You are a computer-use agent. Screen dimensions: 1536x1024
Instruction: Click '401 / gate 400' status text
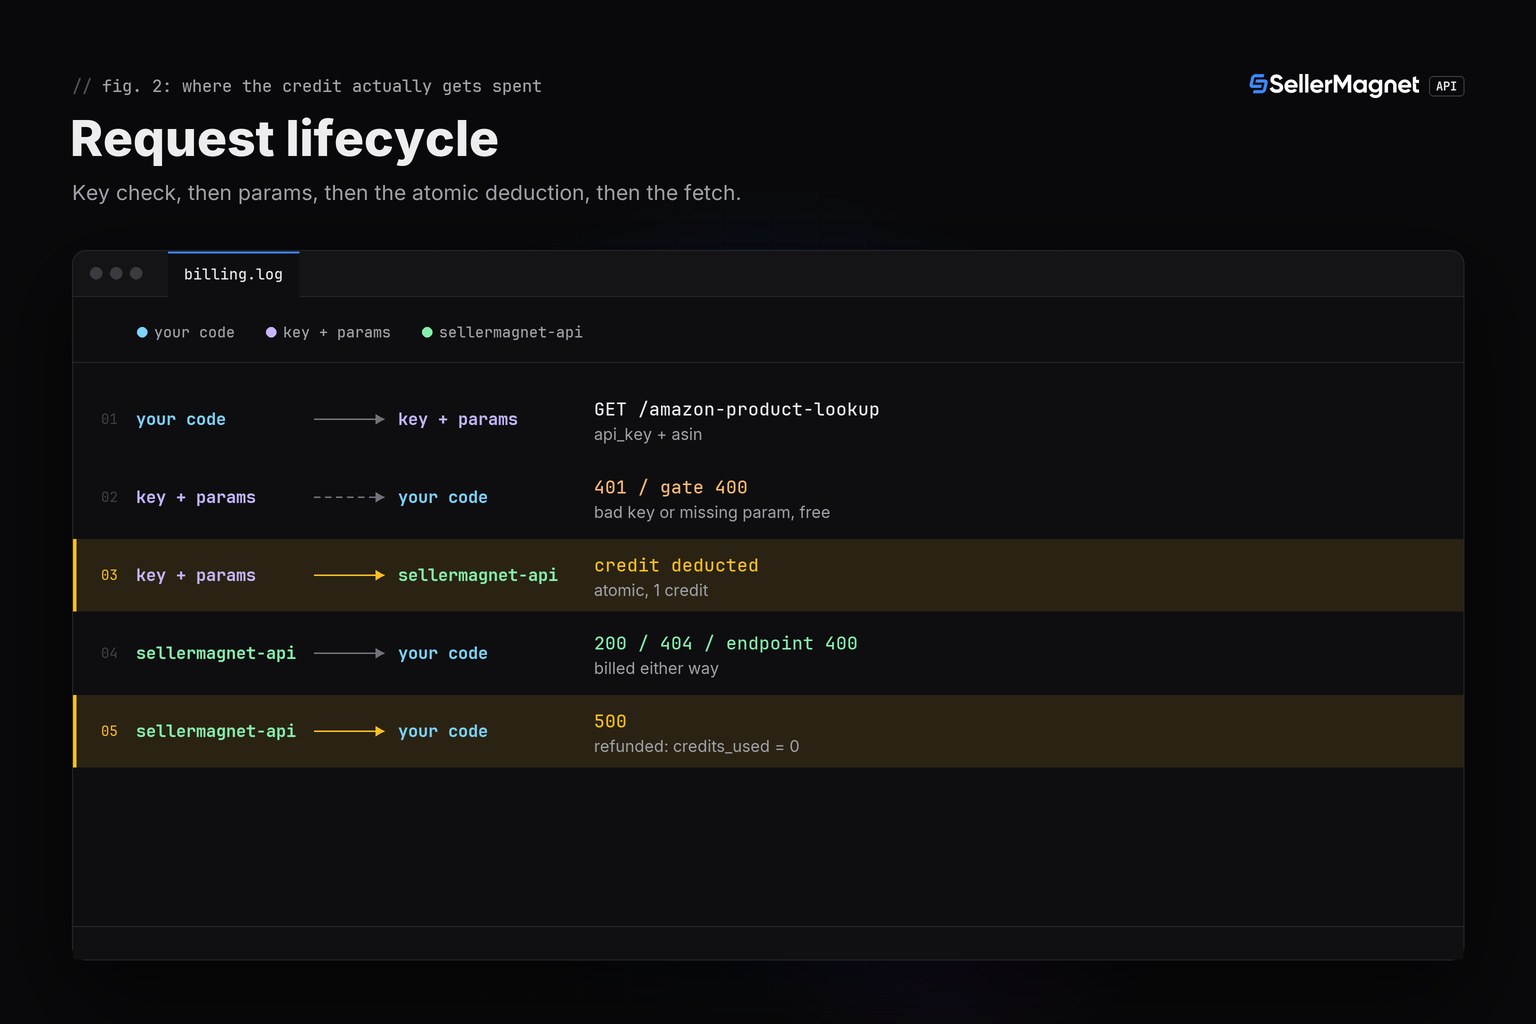(x=670, y=487)
